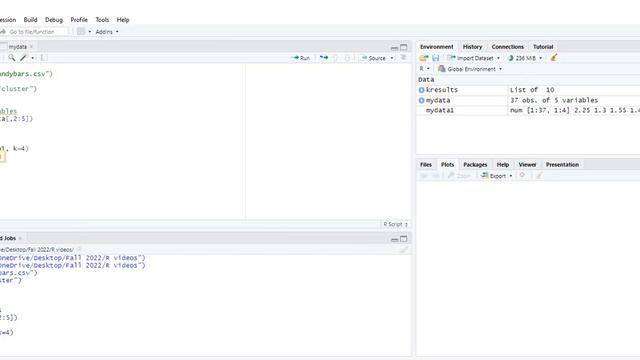The width and height of the screenshot is (640, 360).
Task: Click the clear all plots broom icon
Action: [x=539, y=176]
